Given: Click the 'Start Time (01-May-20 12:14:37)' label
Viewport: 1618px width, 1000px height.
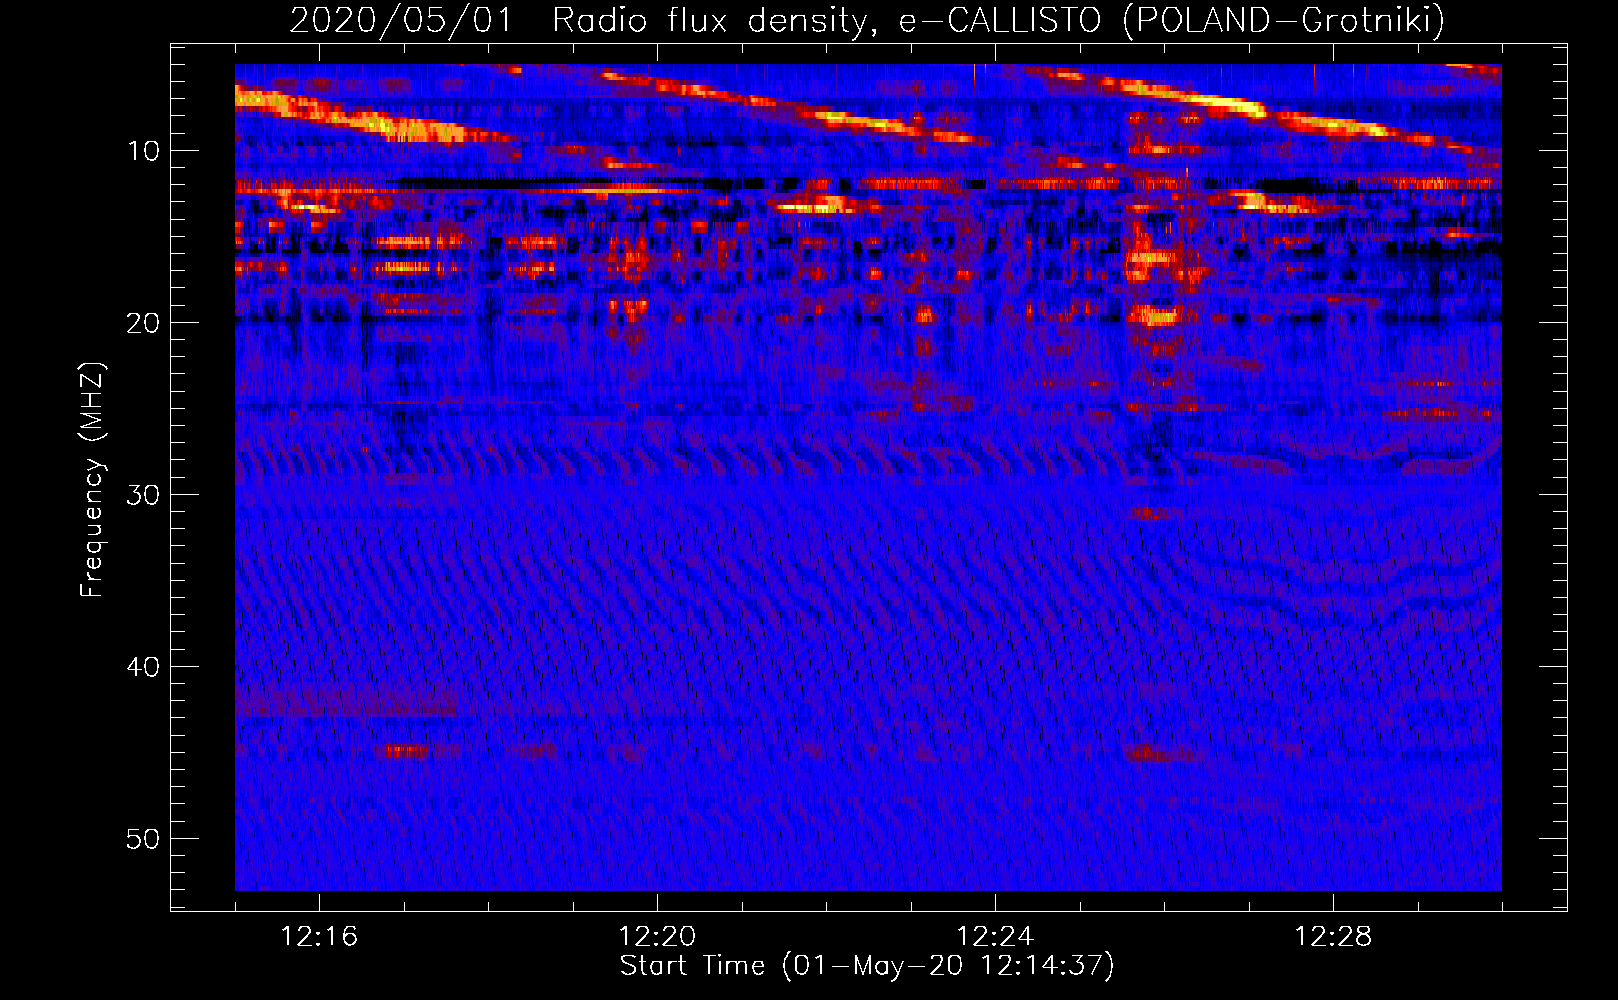Looking at the screenshot, I should [x=867, y=966].
